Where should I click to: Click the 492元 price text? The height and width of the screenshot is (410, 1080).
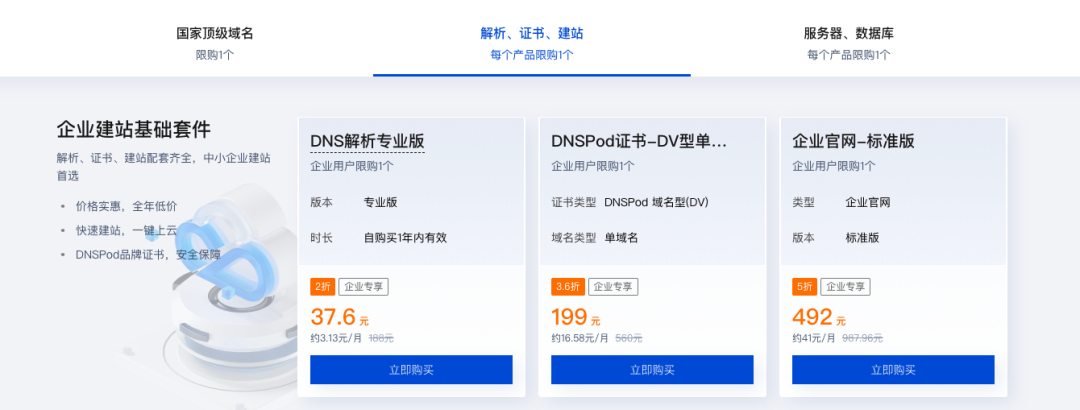(x=819, y=318)
